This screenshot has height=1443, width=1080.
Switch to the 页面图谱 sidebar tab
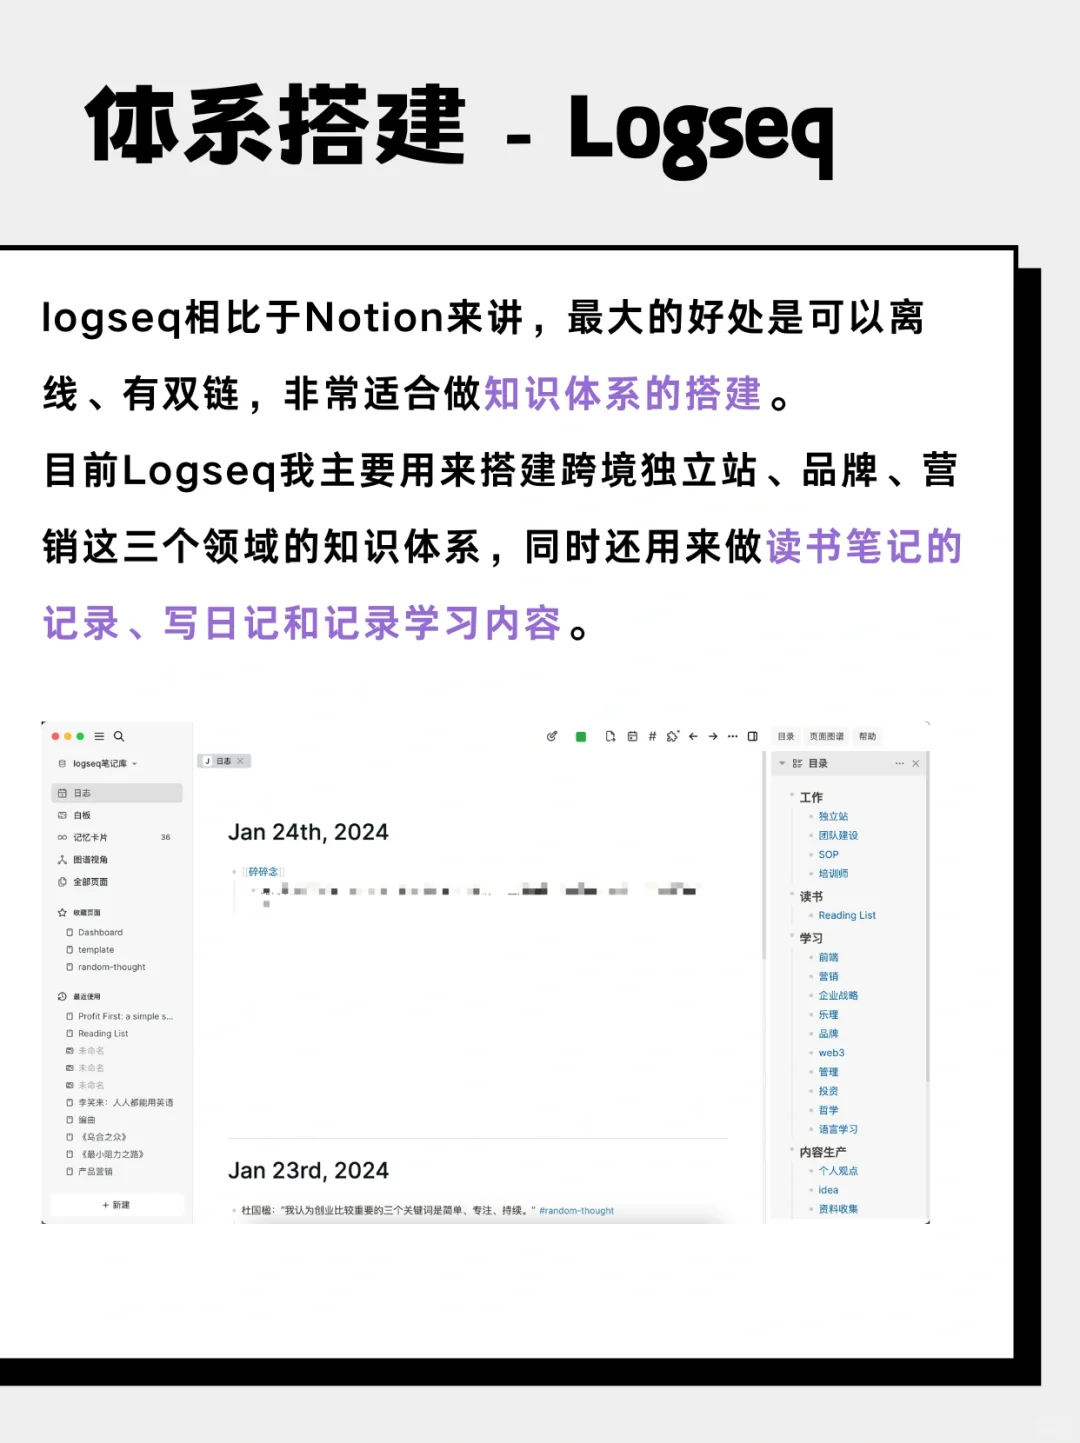click(x=827, y=736)
